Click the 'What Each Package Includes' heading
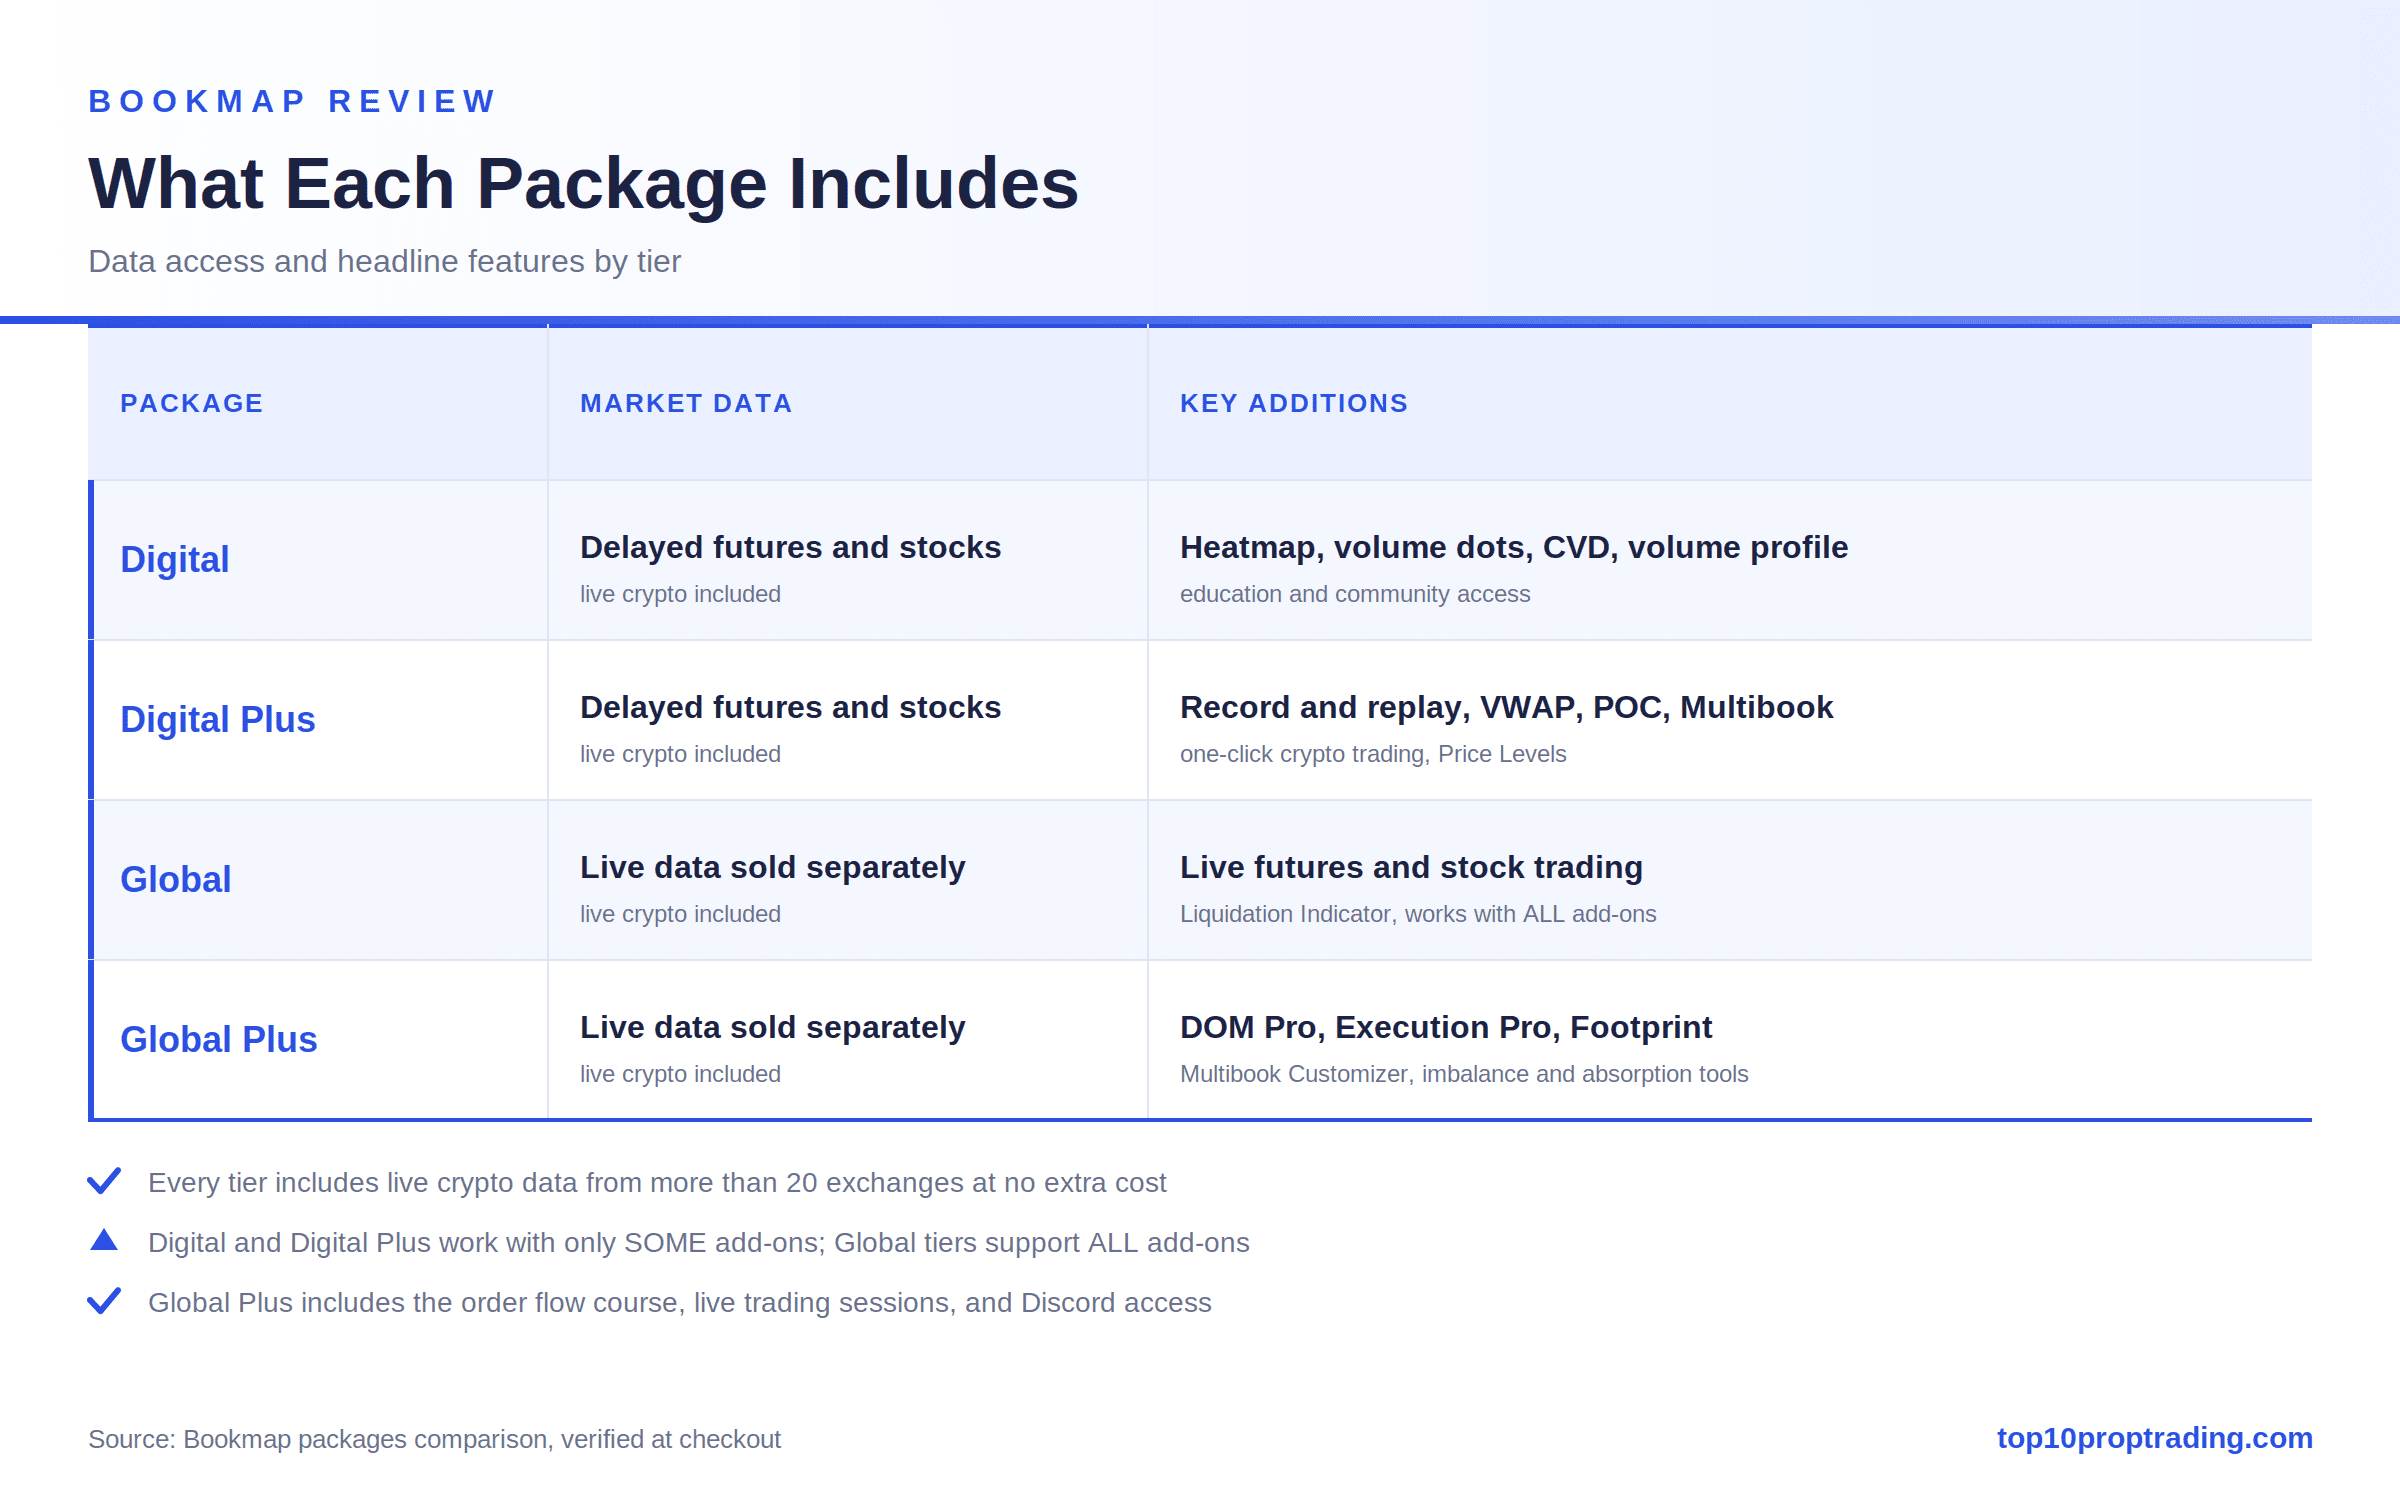 (584, 184)
